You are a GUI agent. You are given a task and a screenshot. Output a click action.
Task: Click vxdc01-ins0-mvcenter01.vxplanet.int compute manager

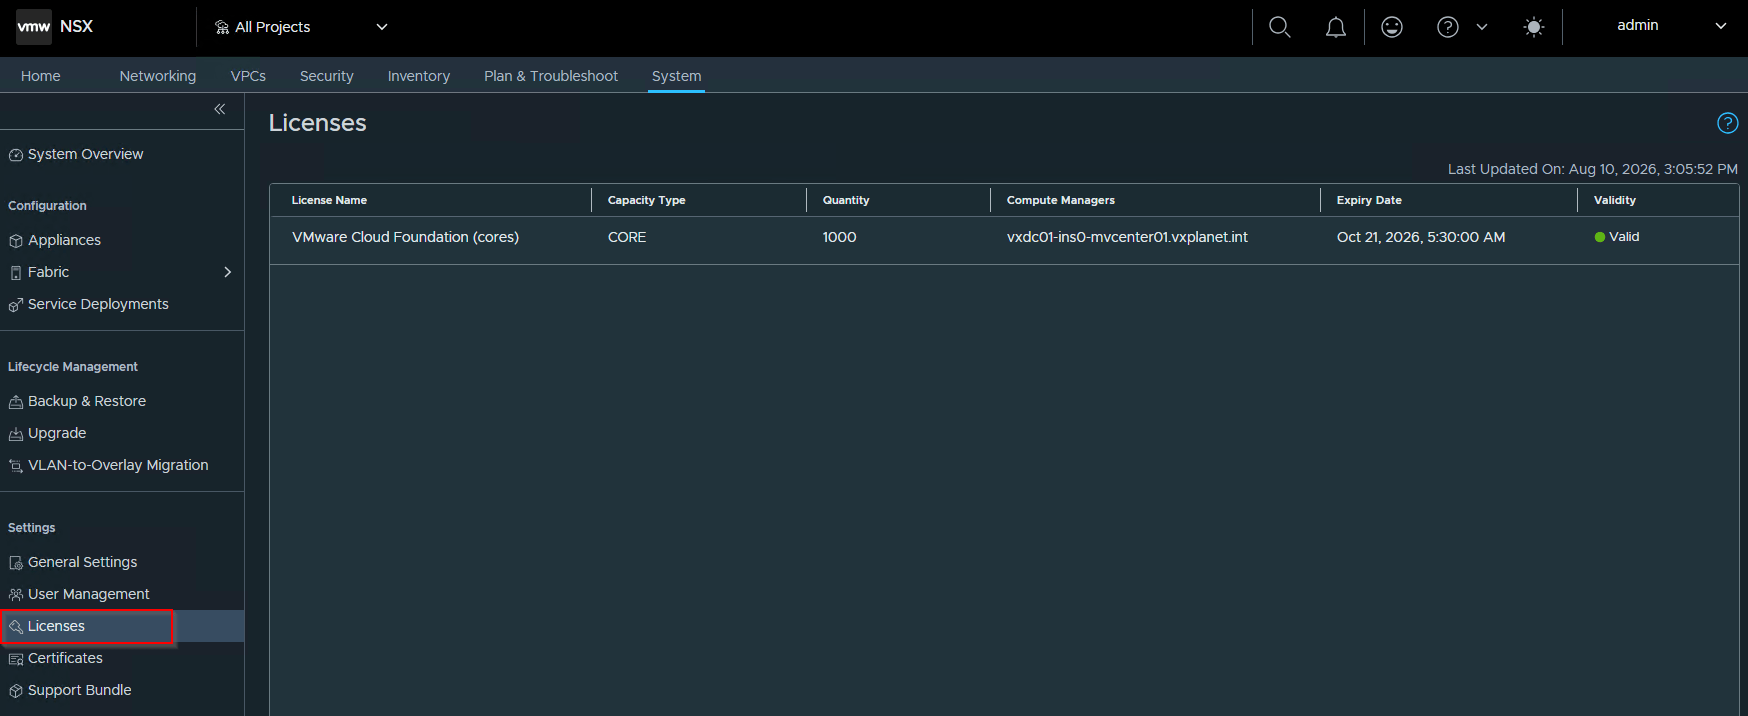1127,237
